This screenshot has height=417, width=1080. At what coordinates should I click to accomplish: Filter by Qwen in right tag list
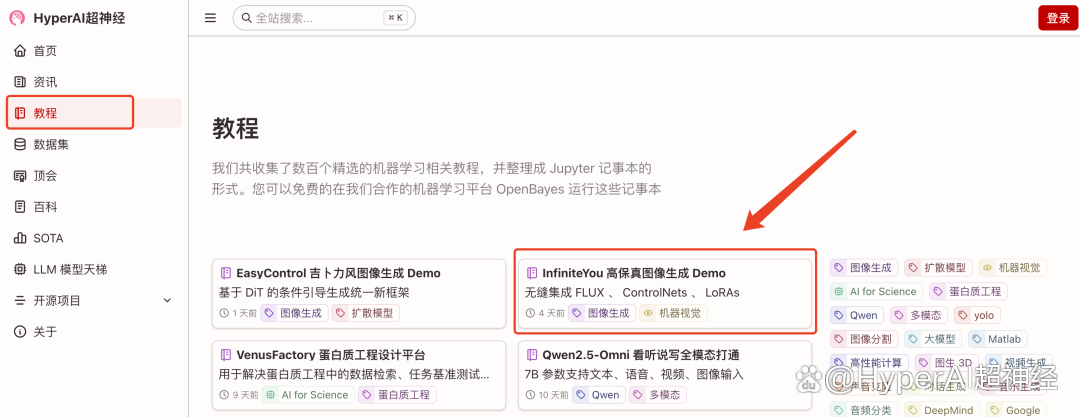[x=857, y=315]
